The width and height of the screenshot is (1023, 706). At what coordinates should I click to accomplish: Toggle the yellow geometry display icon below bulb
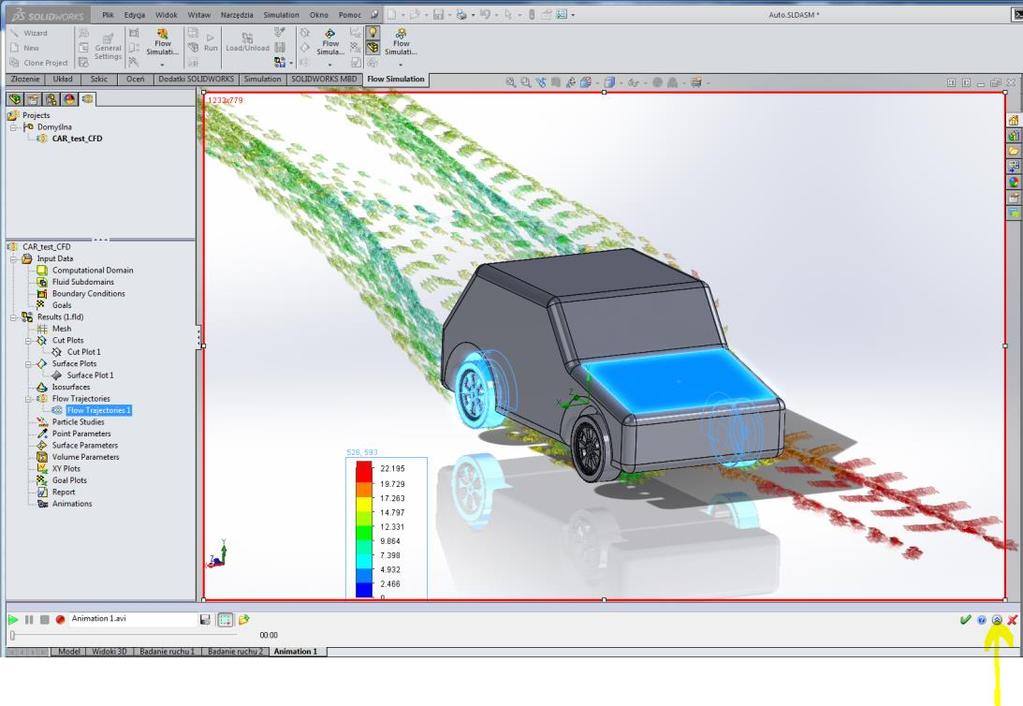click(373, 48)
